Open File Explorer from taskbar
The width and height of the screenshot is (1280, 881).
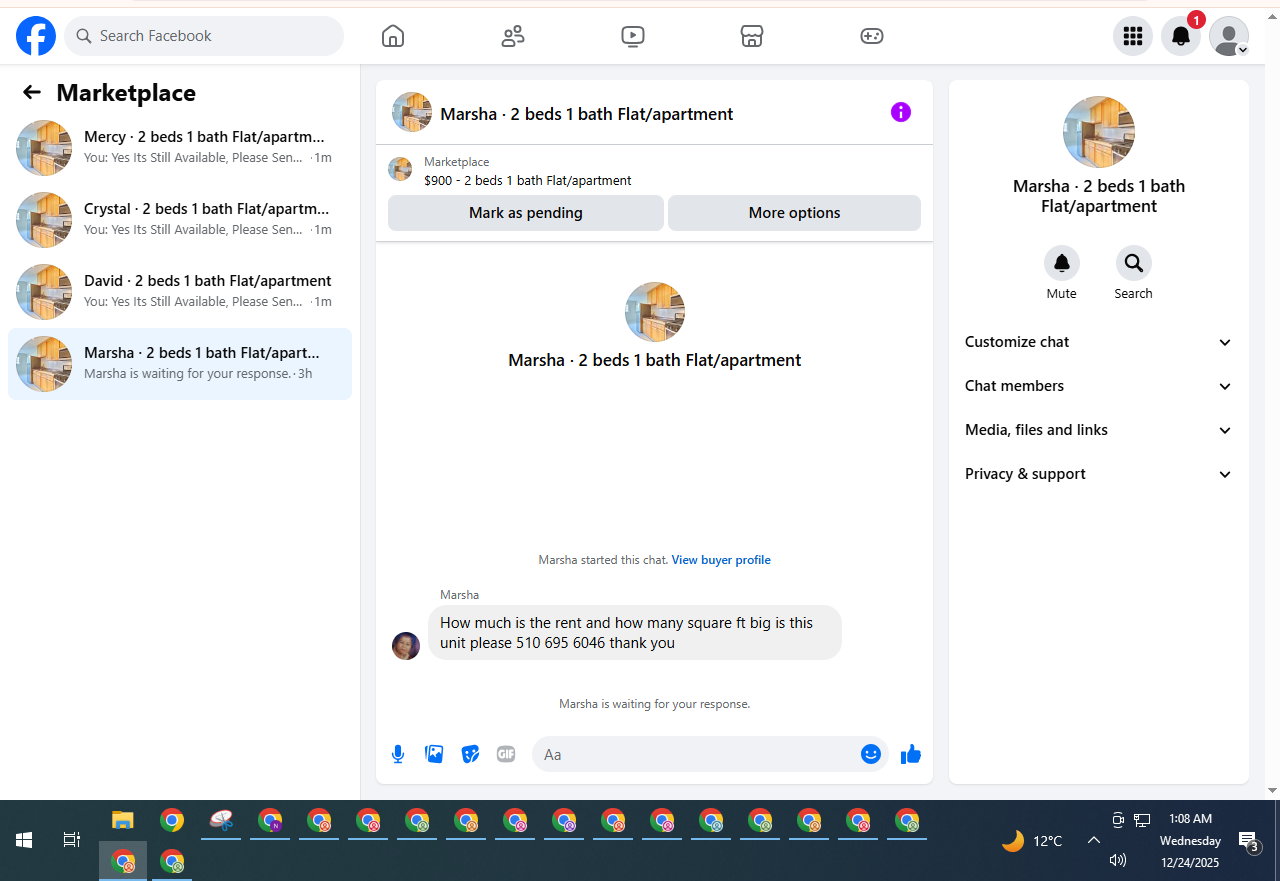(122, 821)
